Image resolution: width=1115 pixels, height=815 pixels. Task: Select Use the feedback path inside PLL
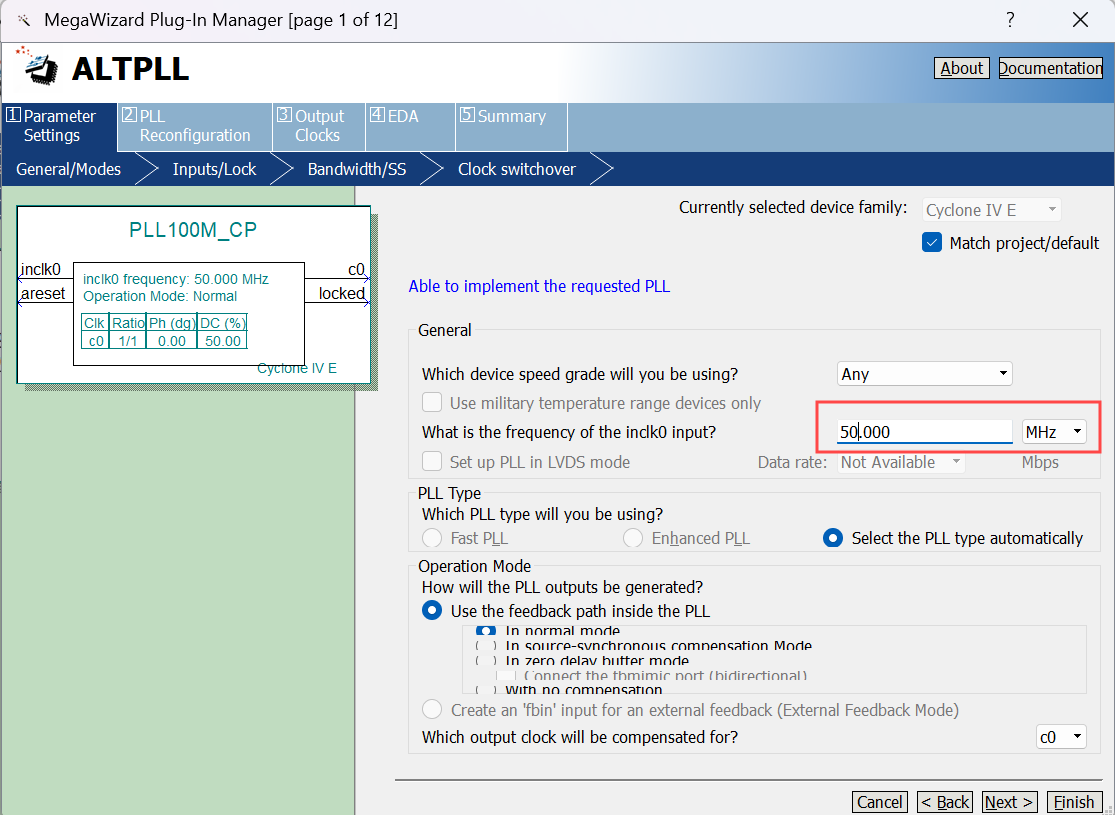[x=432, y=611]
